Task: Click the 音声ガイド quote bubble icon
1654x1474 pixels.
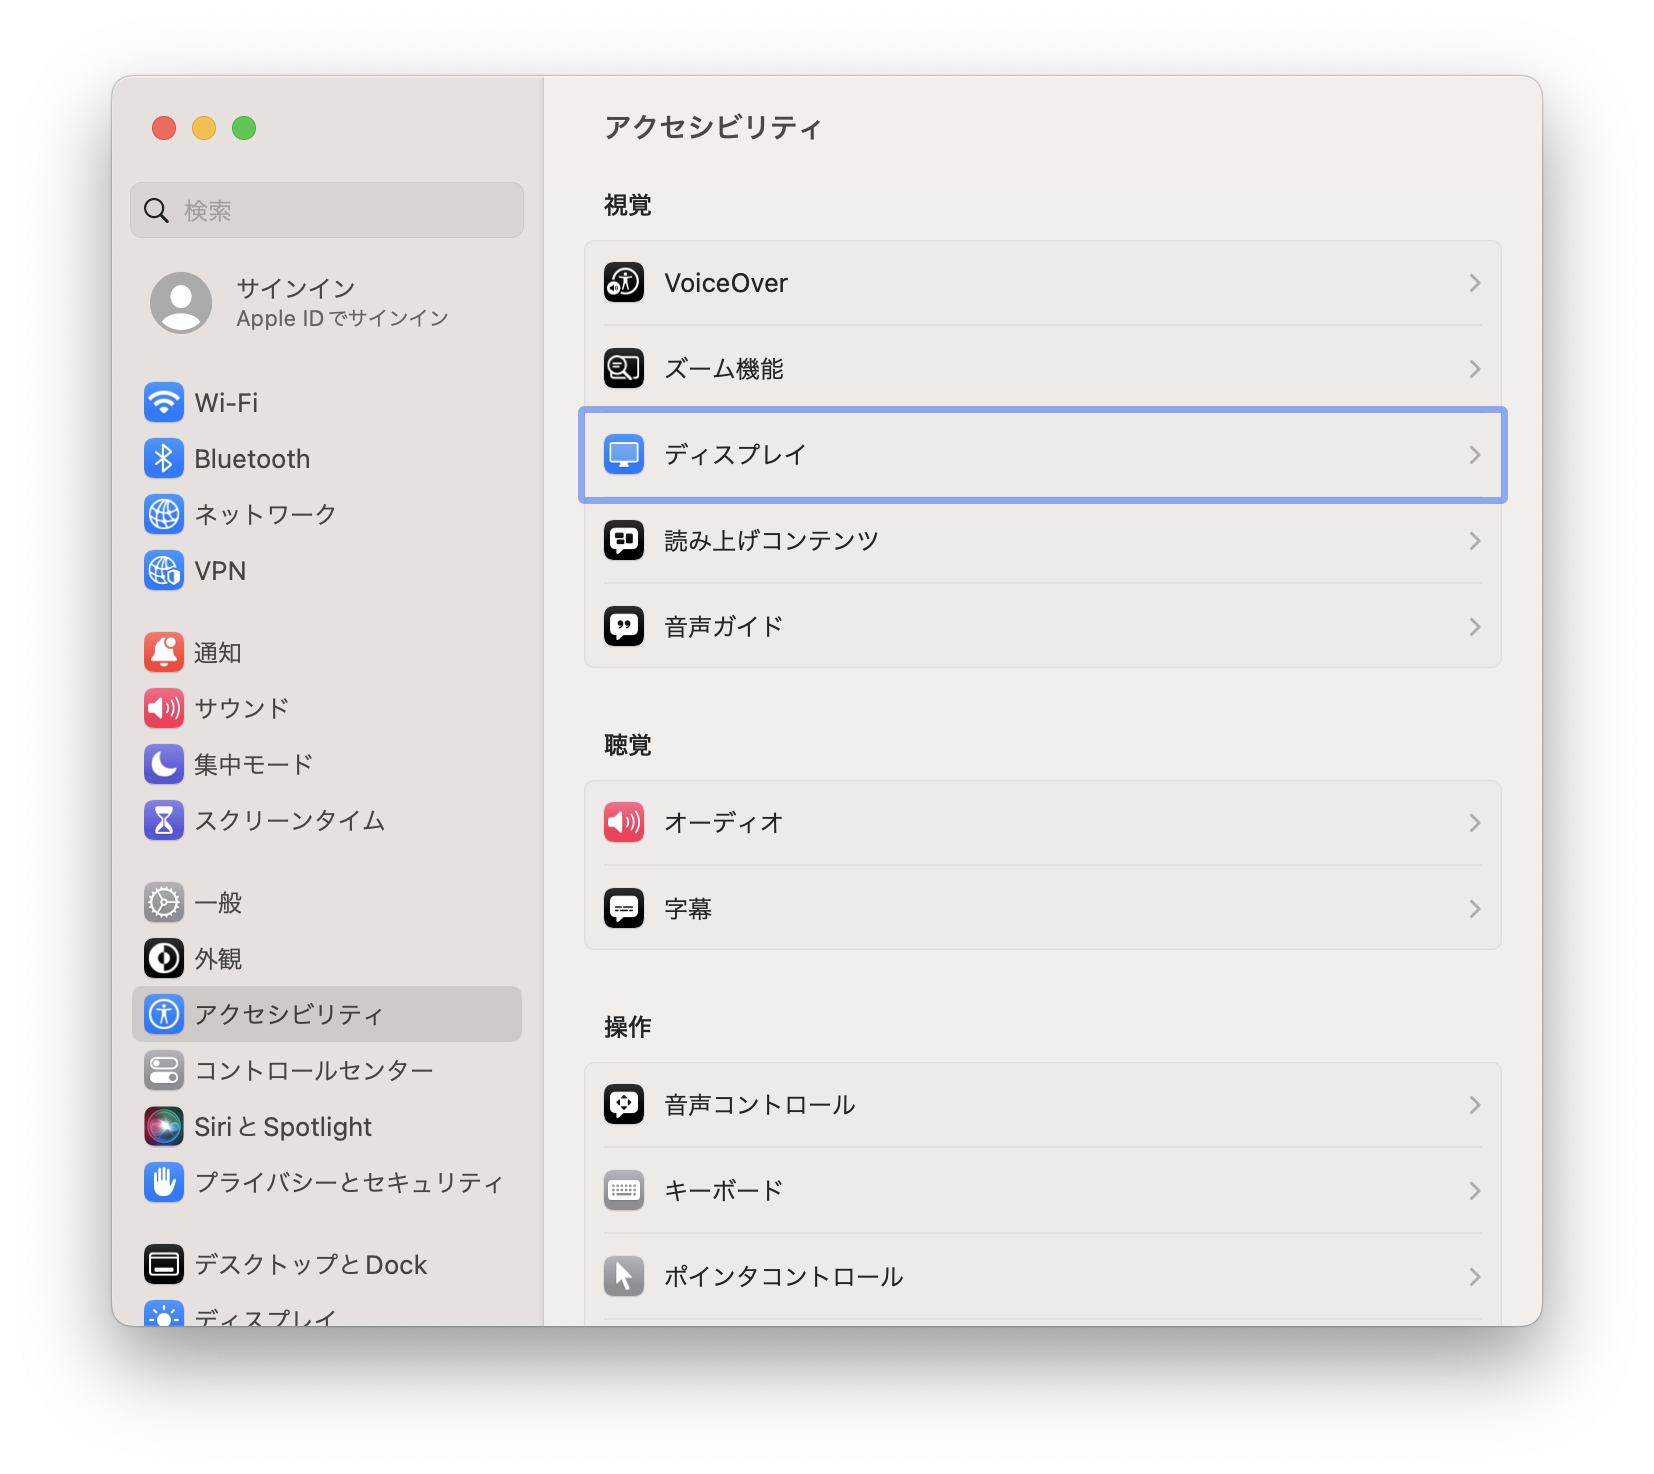Action: (624, 627)
